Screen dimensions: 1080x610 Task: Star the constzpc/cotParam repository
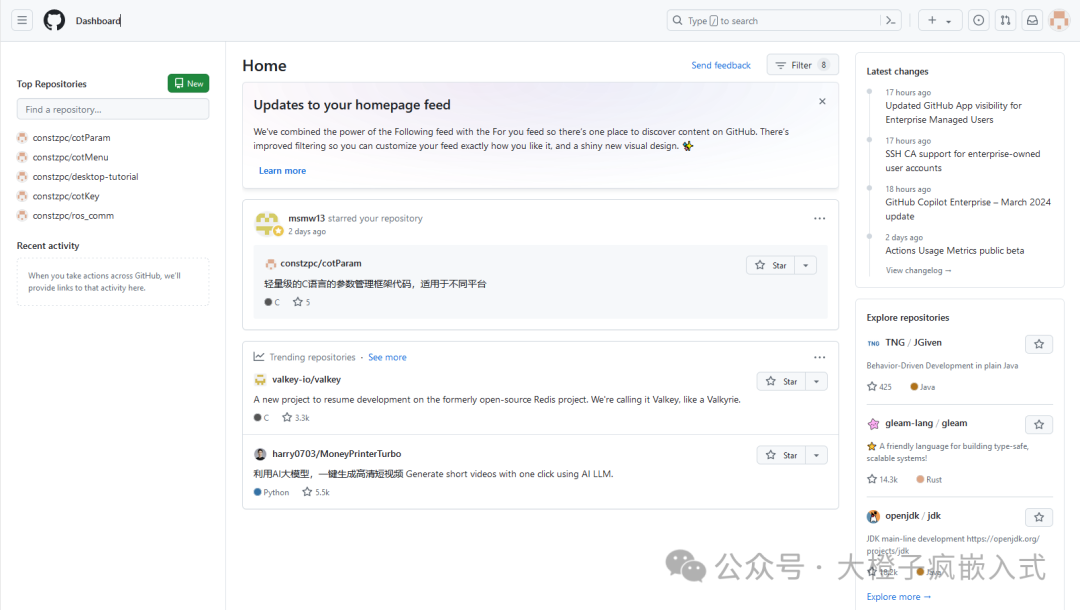click(771, 265)
